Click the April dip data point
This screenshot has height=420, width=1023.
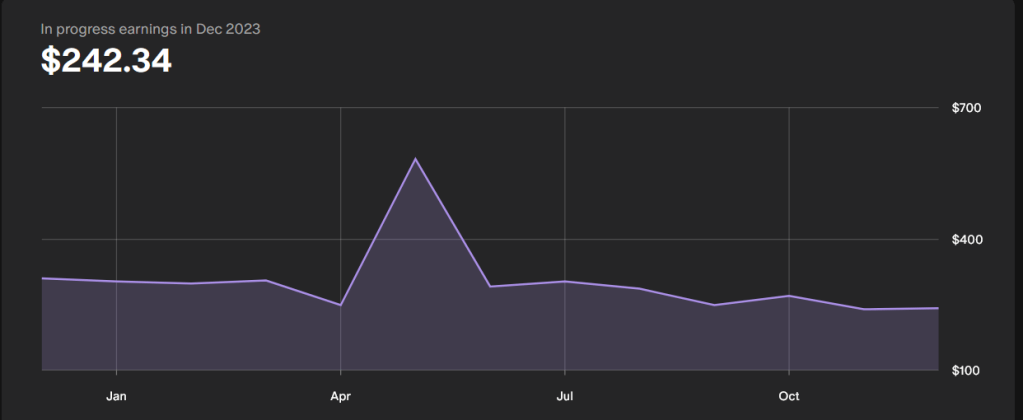coord(341,305)
